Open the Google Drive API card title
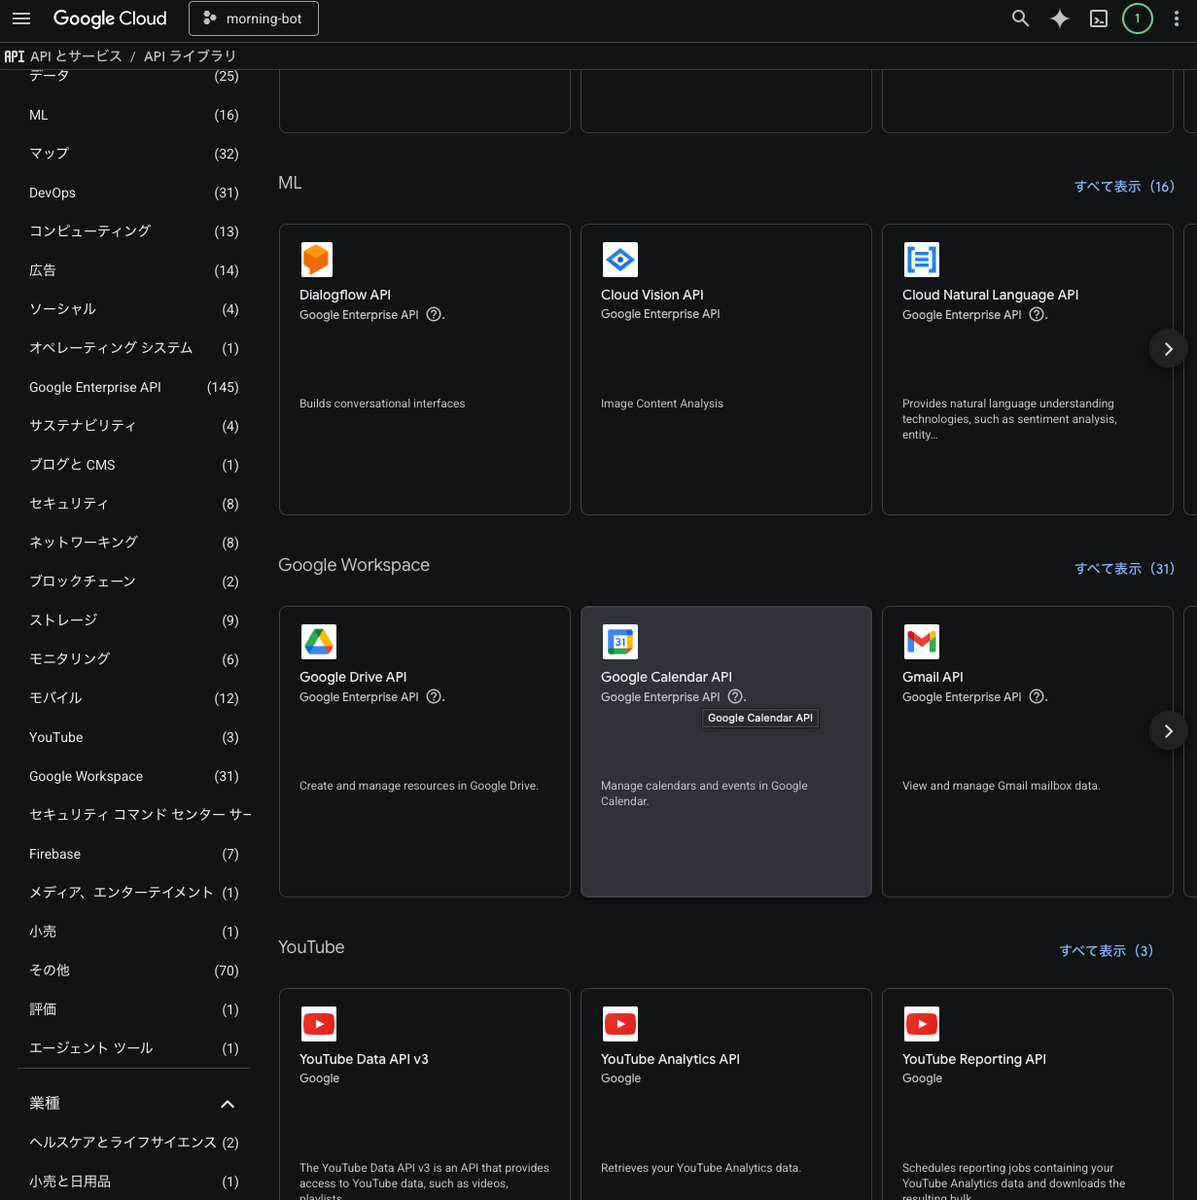Viewport: 1197px width, 1200px height. pyautogui.click(x=353, y=677)
